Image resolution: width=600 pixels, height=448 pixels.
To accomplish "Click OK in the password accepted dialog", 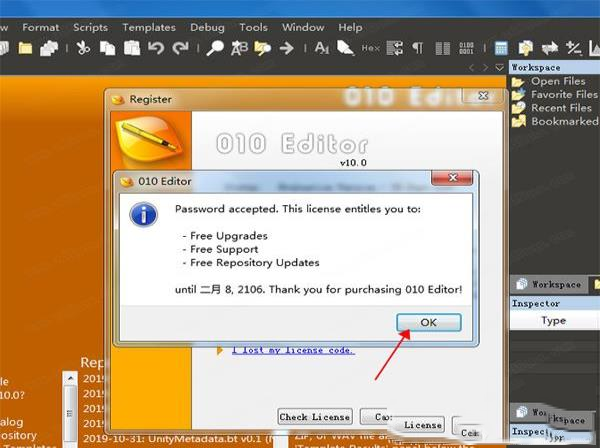I will pos(429,323).
